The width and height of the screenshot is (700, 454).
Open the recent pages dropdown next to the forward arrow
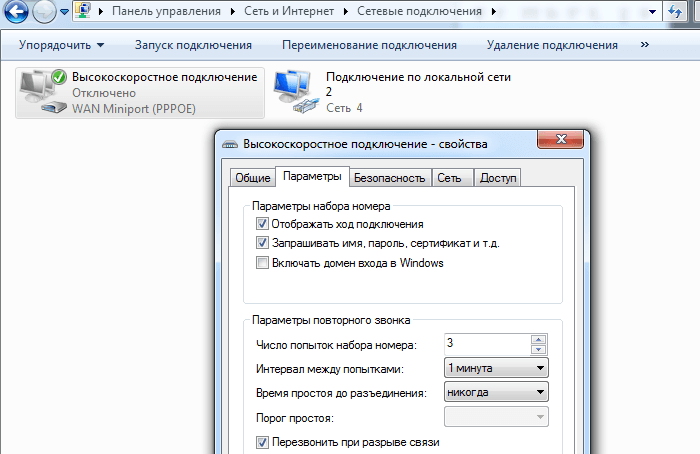click(64, 12)
